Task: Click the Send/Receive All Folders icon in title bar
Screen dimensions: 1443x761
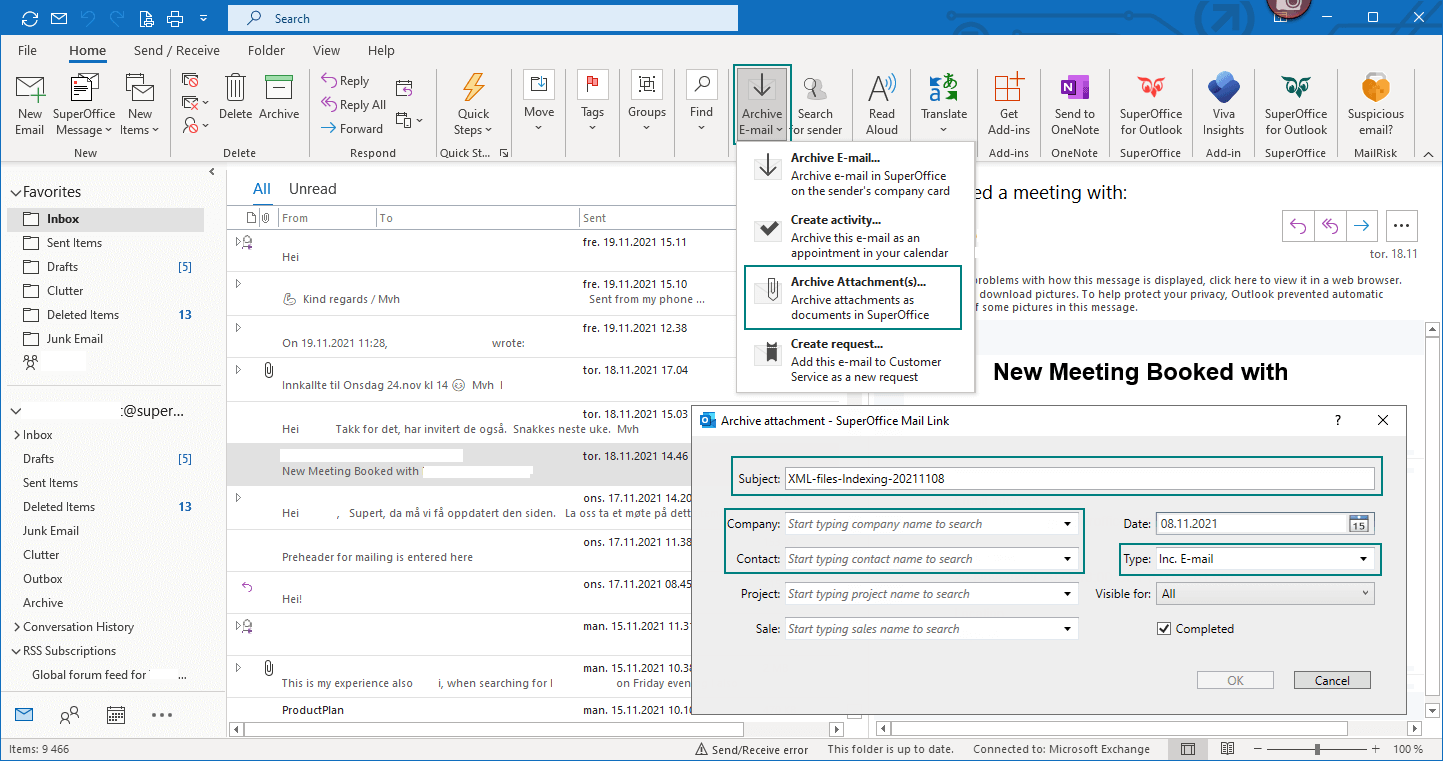Action: coord(29,18)
